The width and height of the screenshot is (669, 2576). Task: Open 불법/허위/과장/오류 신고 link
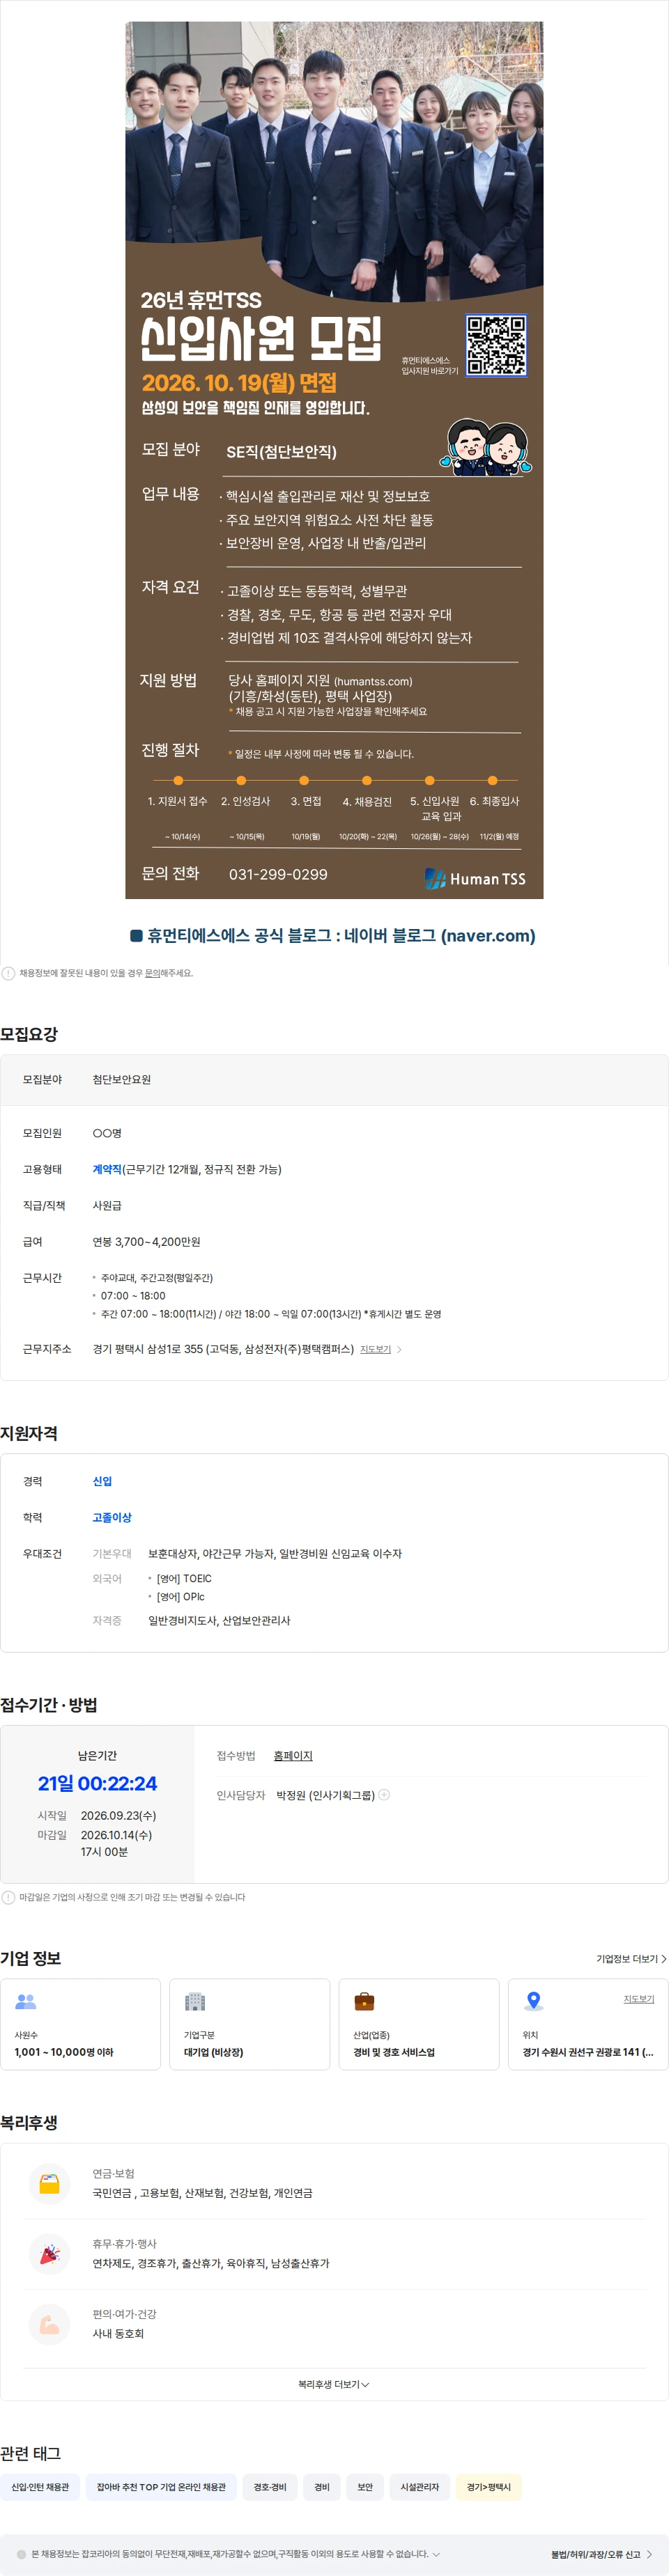click(x=601, y=2554)
